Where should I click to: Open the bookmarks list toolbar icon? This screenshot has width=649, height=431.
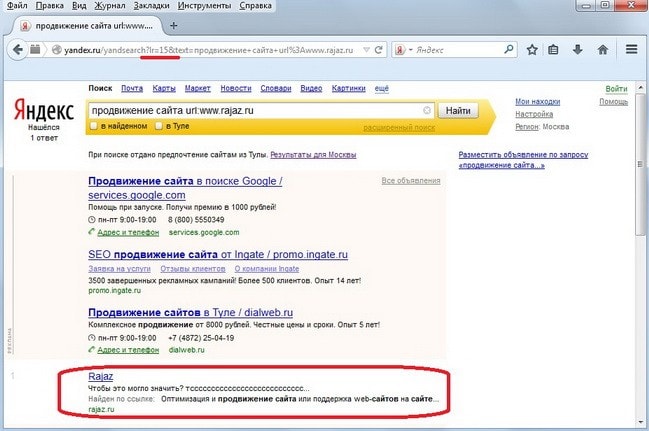coord(554,48)
